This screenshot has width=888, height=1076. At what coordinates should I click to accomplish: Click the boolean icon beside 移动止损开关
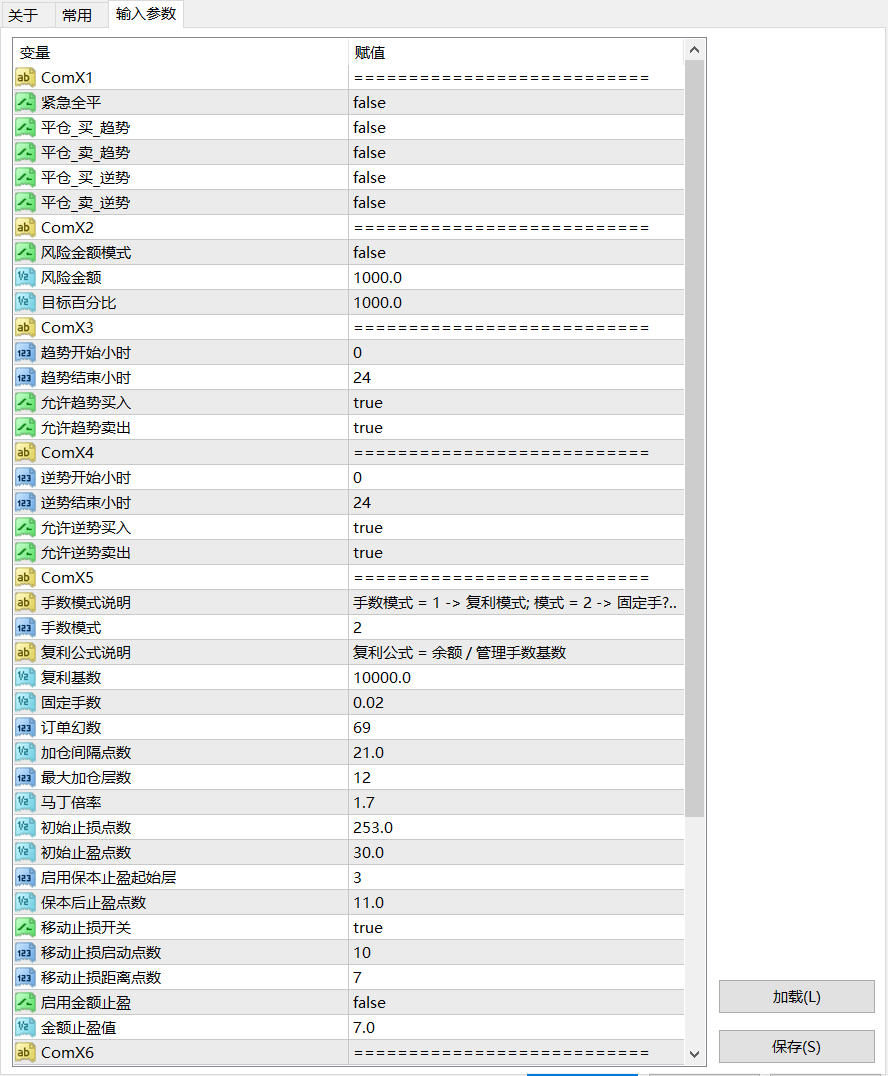(26, 927)
